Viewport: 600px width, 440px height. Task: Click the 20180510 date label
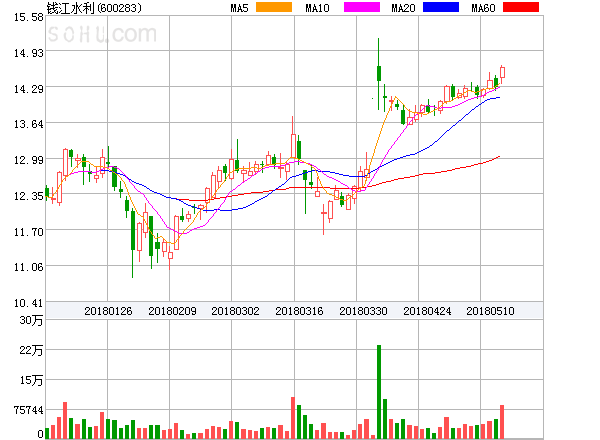coord(490,311)
